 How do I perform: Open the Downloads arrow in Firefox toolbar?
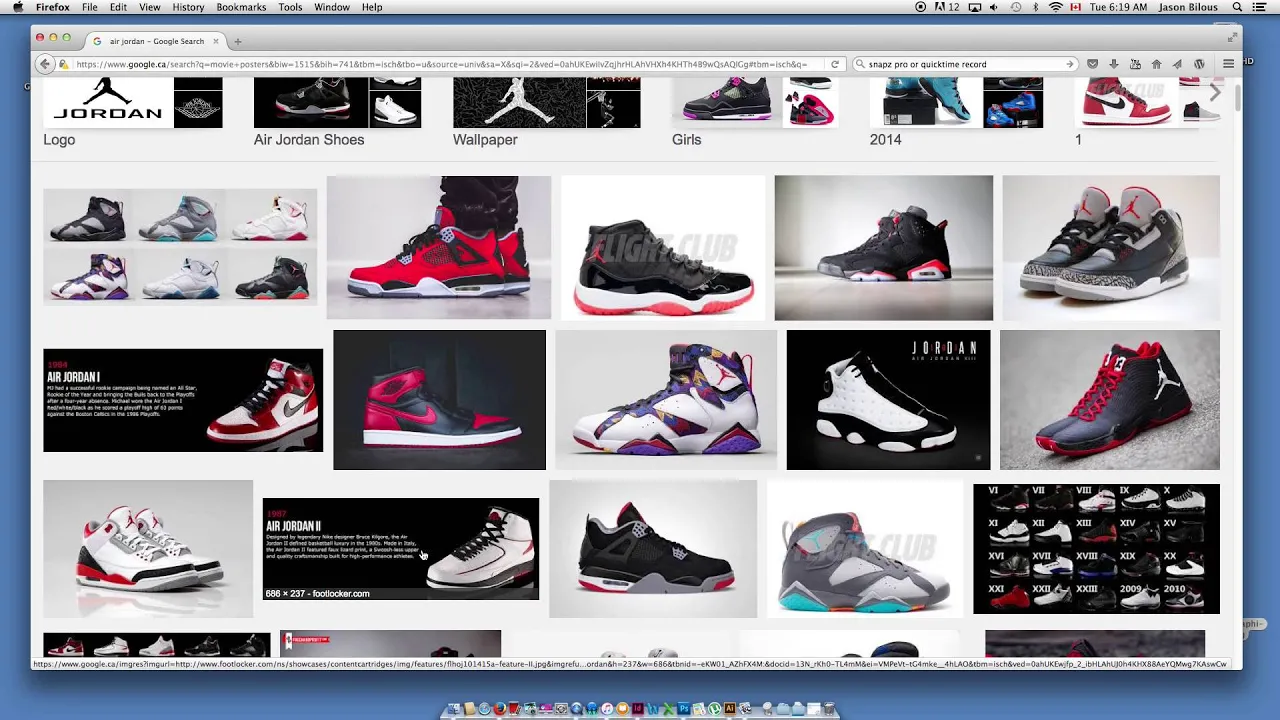tap(1113, 64)
